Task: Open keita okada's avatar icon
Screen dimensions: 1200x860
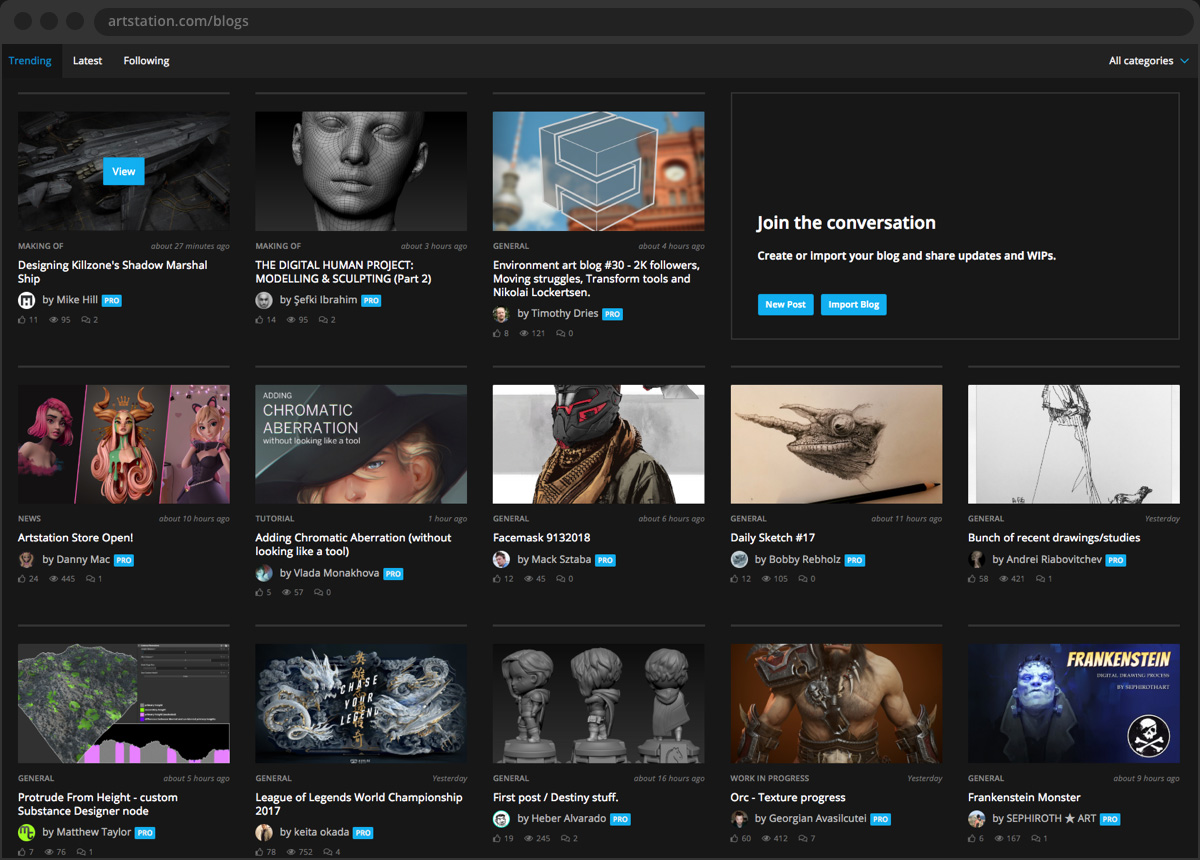Action: 264,832
